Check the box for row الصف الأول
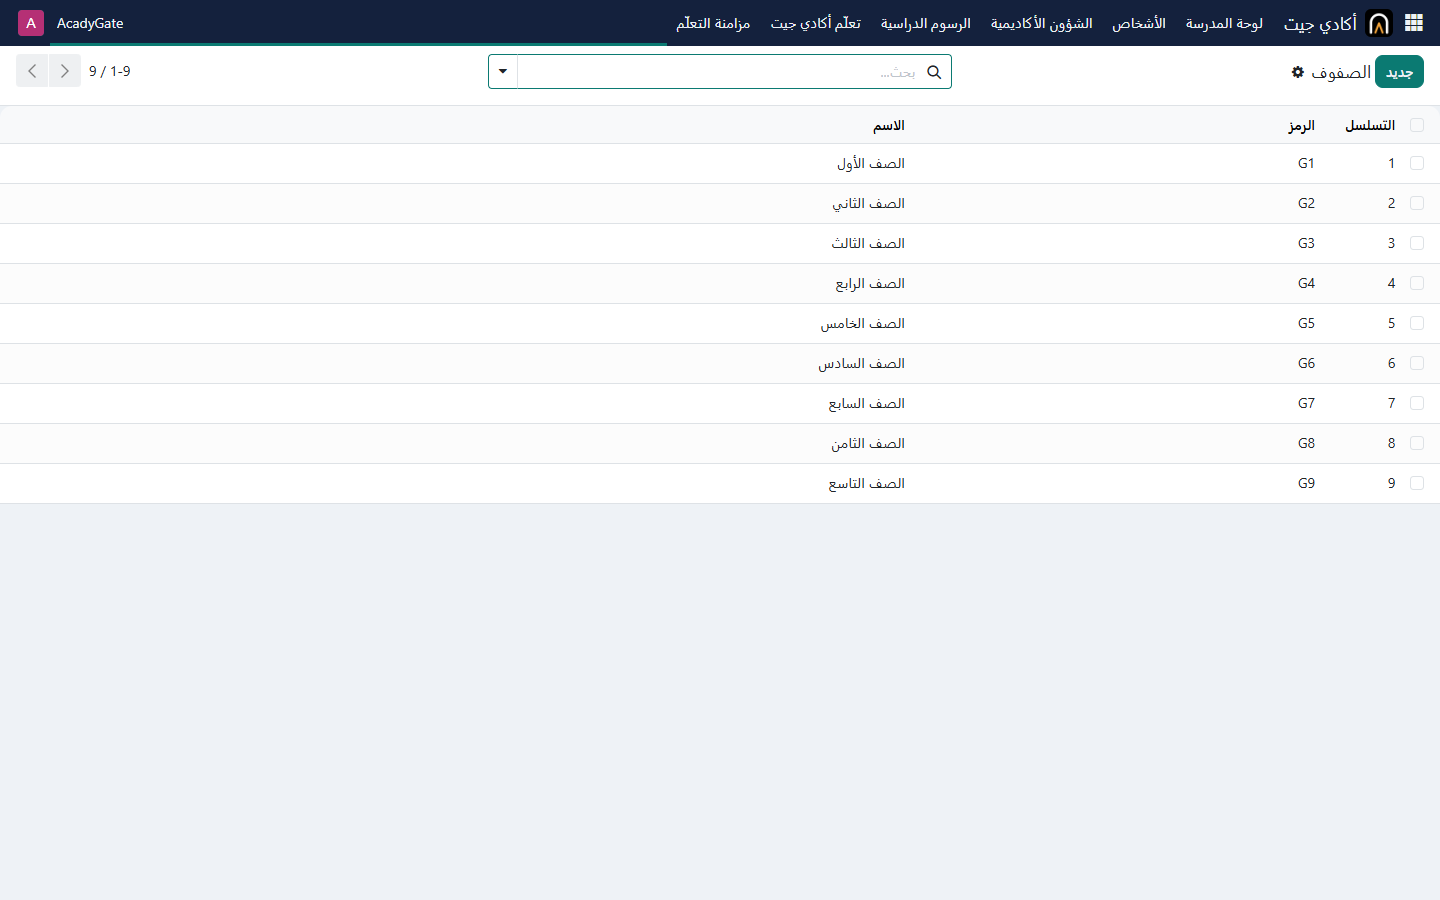1440x900 pixels. click(1417, 163)
